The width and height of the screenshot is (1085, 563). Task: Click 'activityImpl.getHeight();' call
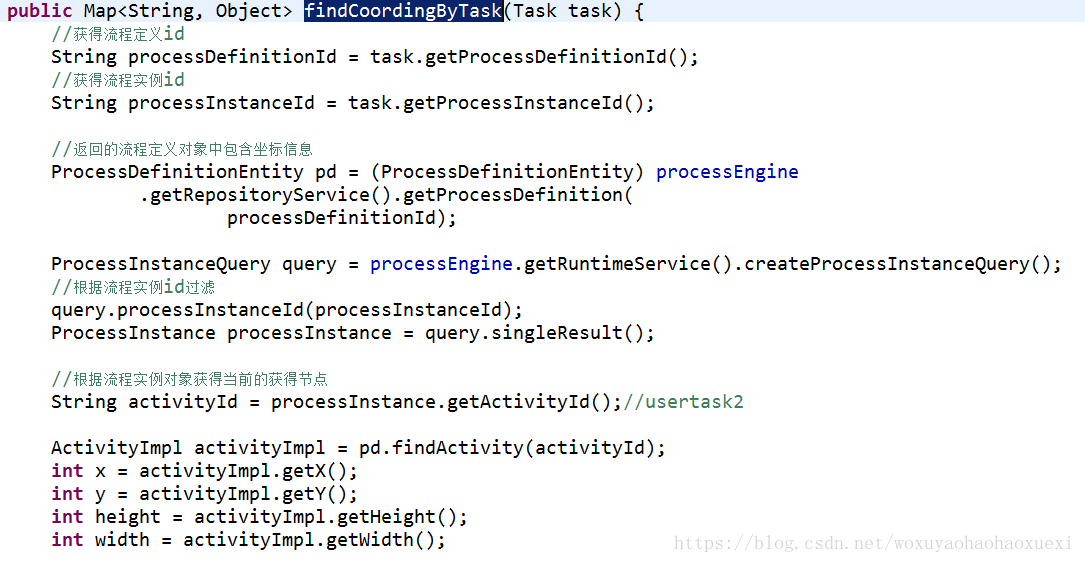(x=331, y=517)
